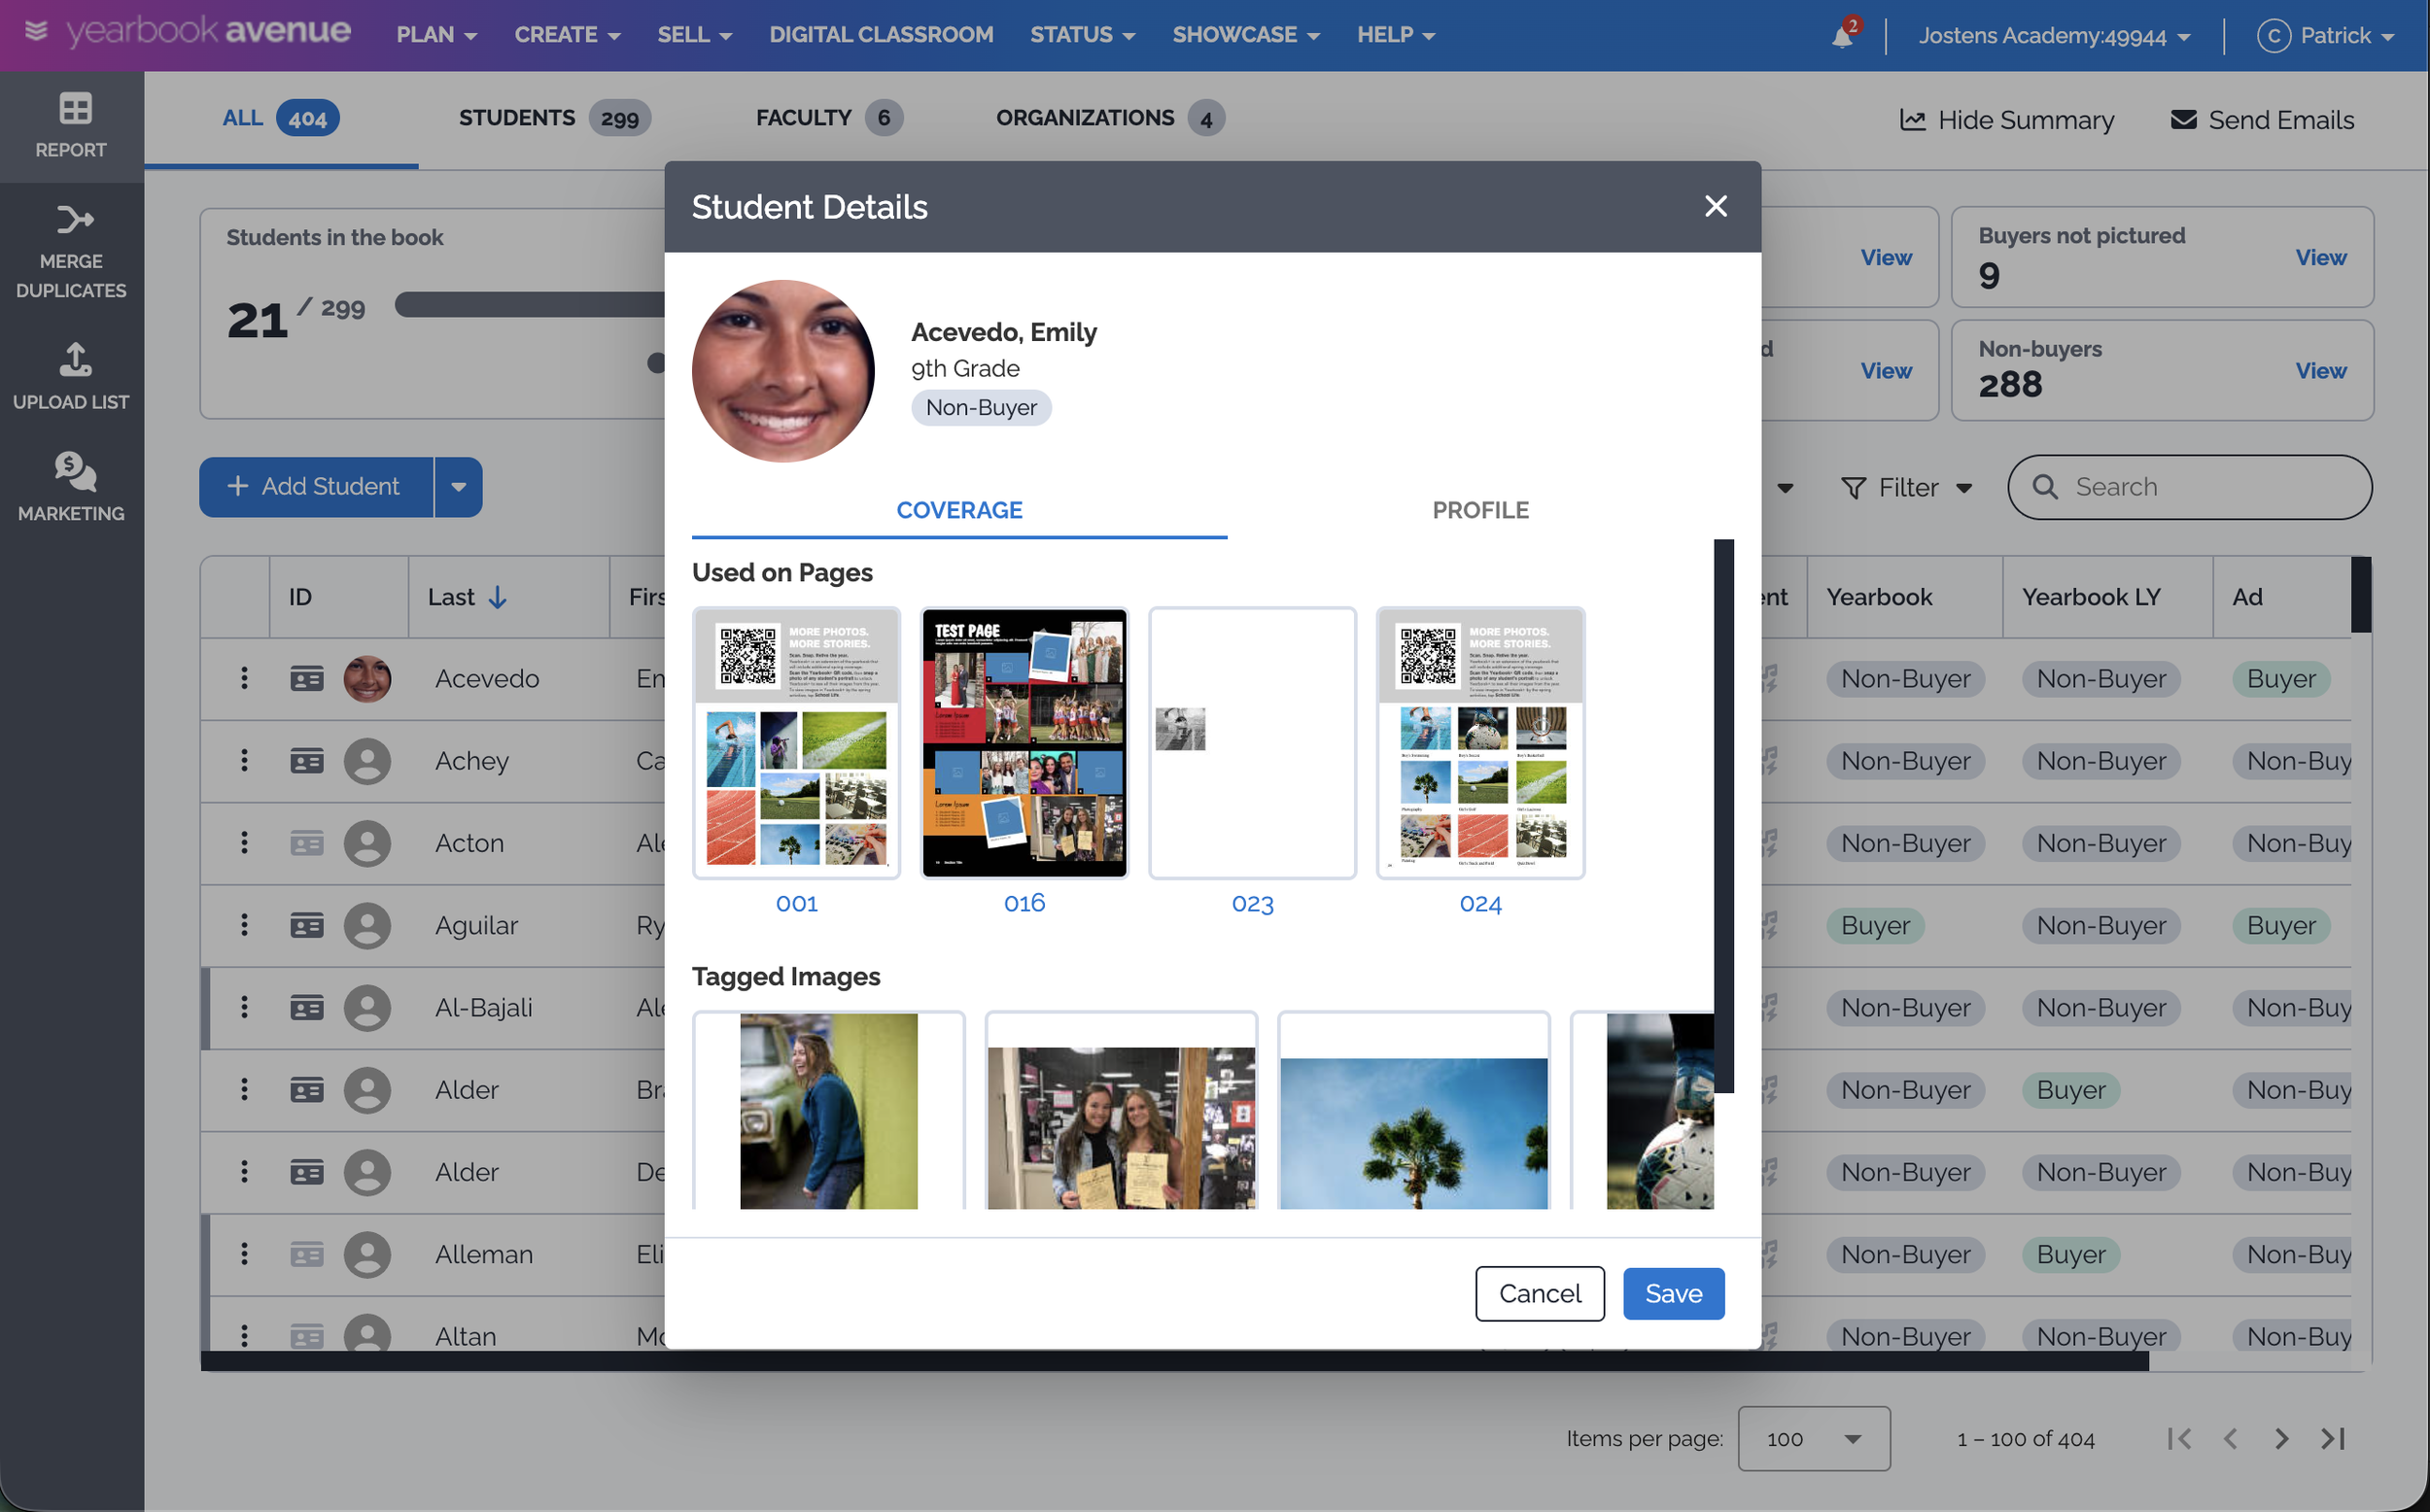Expand the SHOWCASE menu

[x=1246, y=35]
